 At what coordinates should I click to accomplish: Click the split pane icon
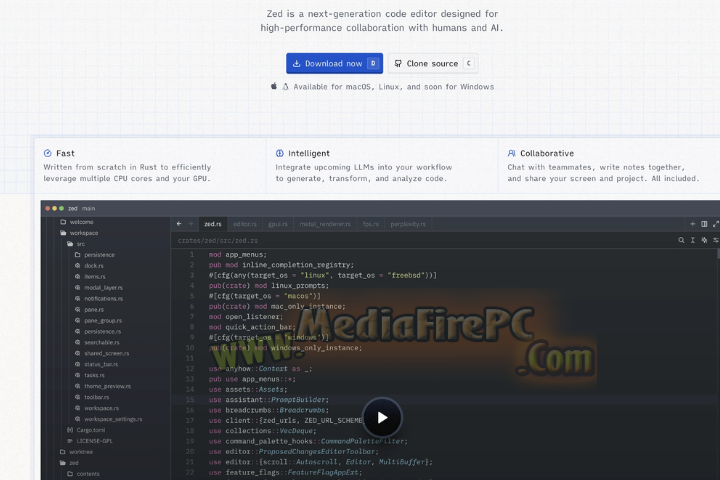[704, 224]
